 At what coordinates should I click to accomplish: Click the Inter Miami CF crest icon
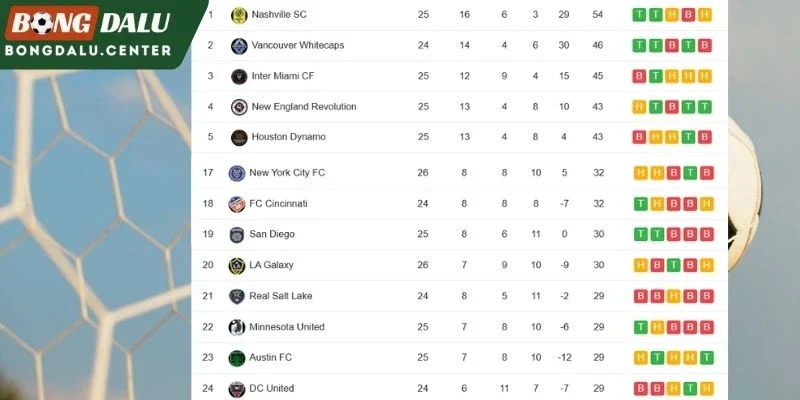coord(239,77)
